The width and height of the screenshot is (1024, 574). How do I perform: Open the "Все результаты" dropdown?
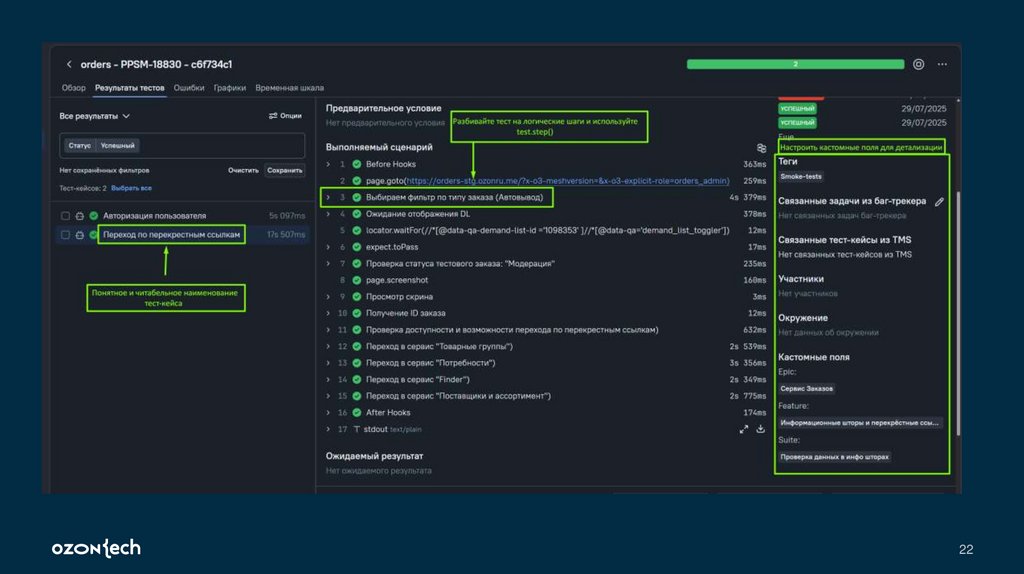95,116
